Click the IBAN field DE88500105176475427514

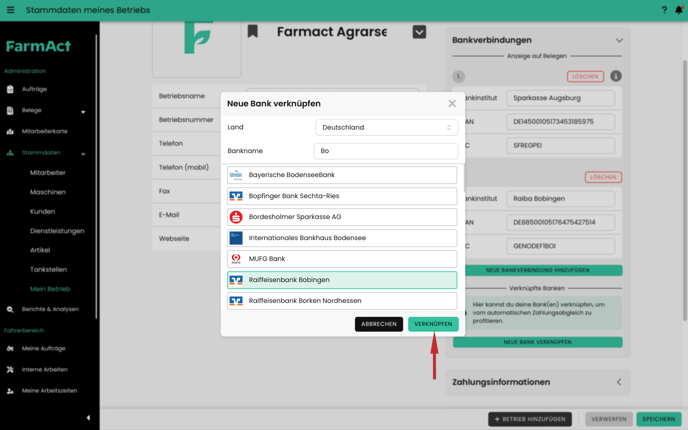[x=560, y=222]
